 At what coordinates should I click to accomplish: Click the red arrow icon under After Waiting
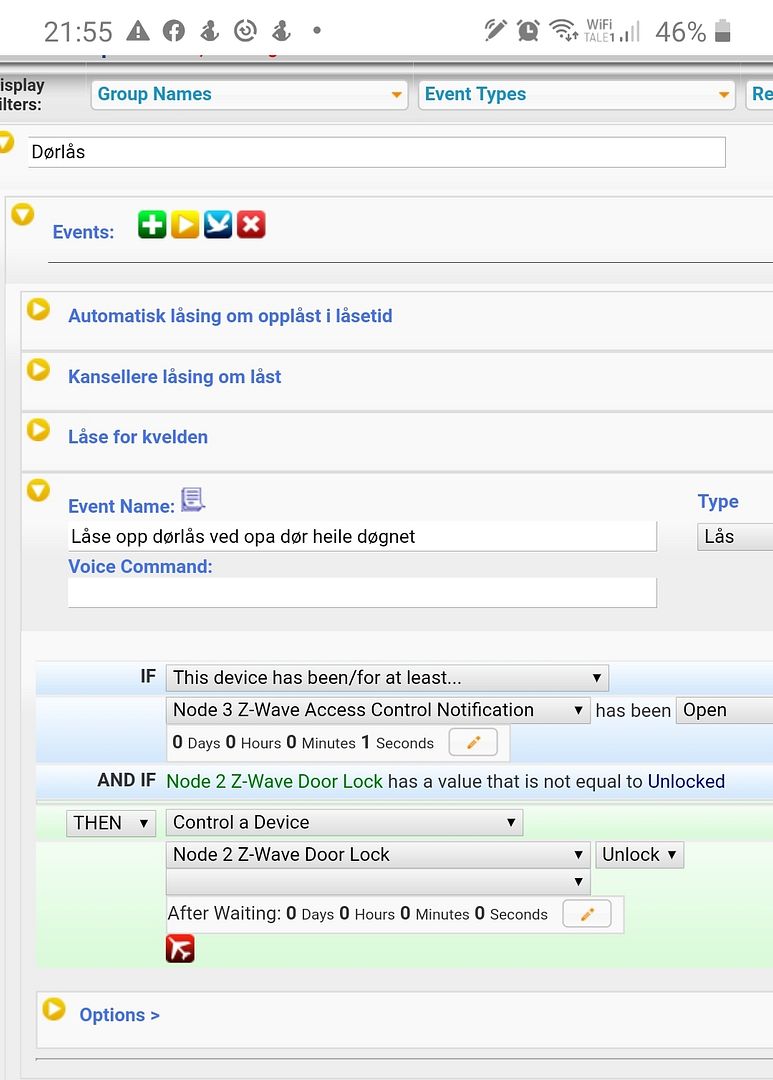(180, 948)
